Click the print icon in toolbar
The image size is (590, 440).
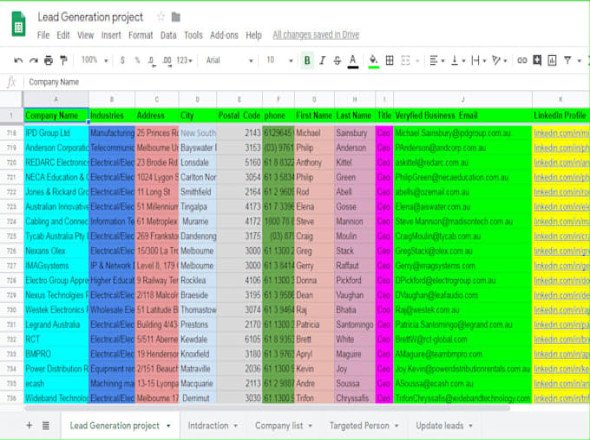click(x=49, y=60)
